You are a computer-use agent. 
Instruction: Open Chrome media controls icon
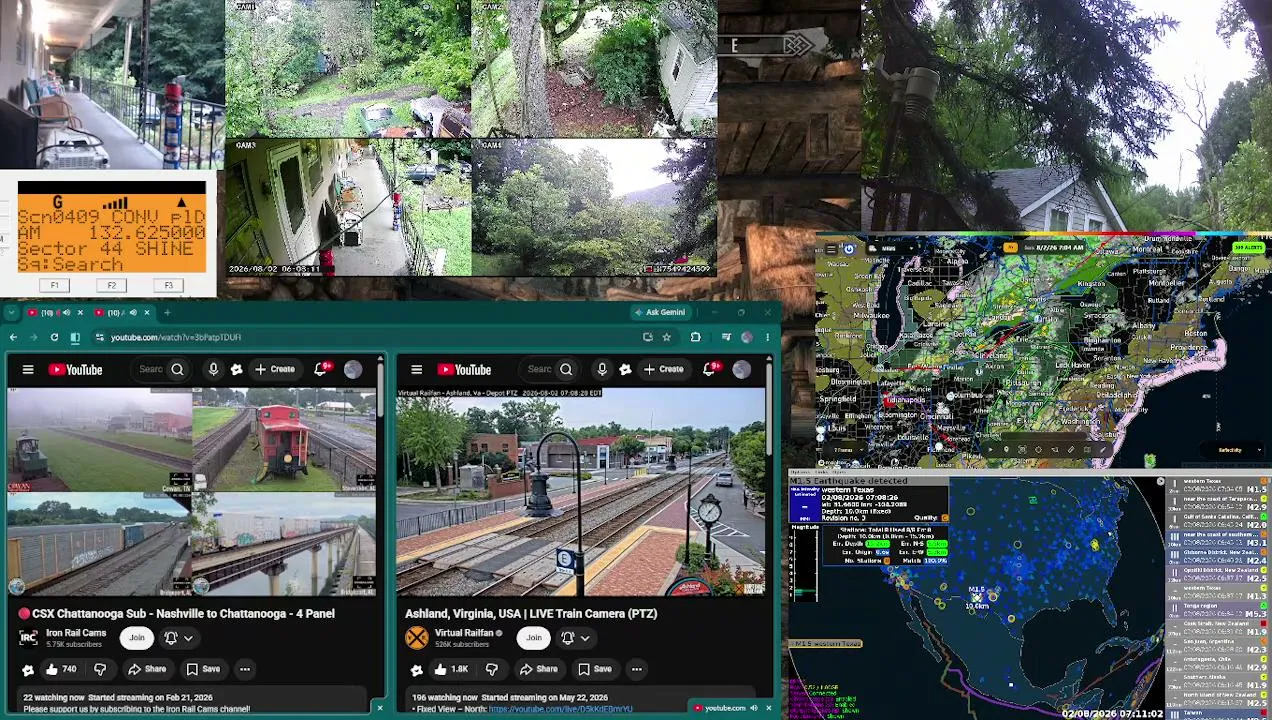click(x=726, y=337)
